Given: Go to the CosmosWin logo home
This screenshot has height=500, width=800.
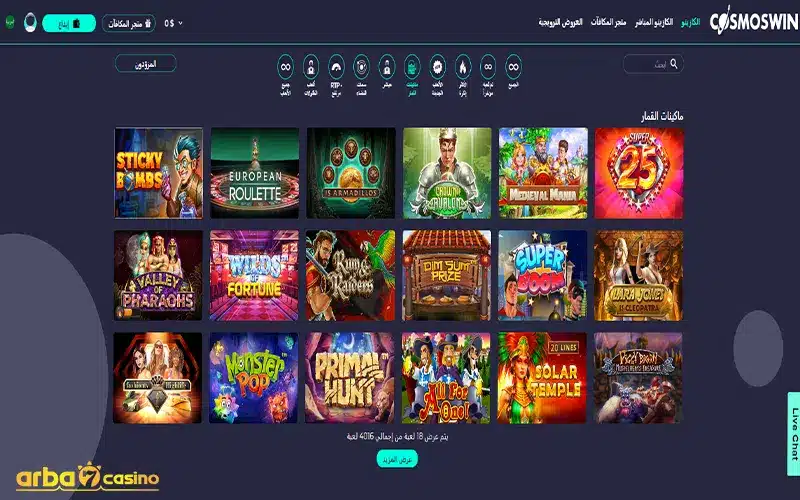Looking at the screenshot, I should [x=754, y=21].
